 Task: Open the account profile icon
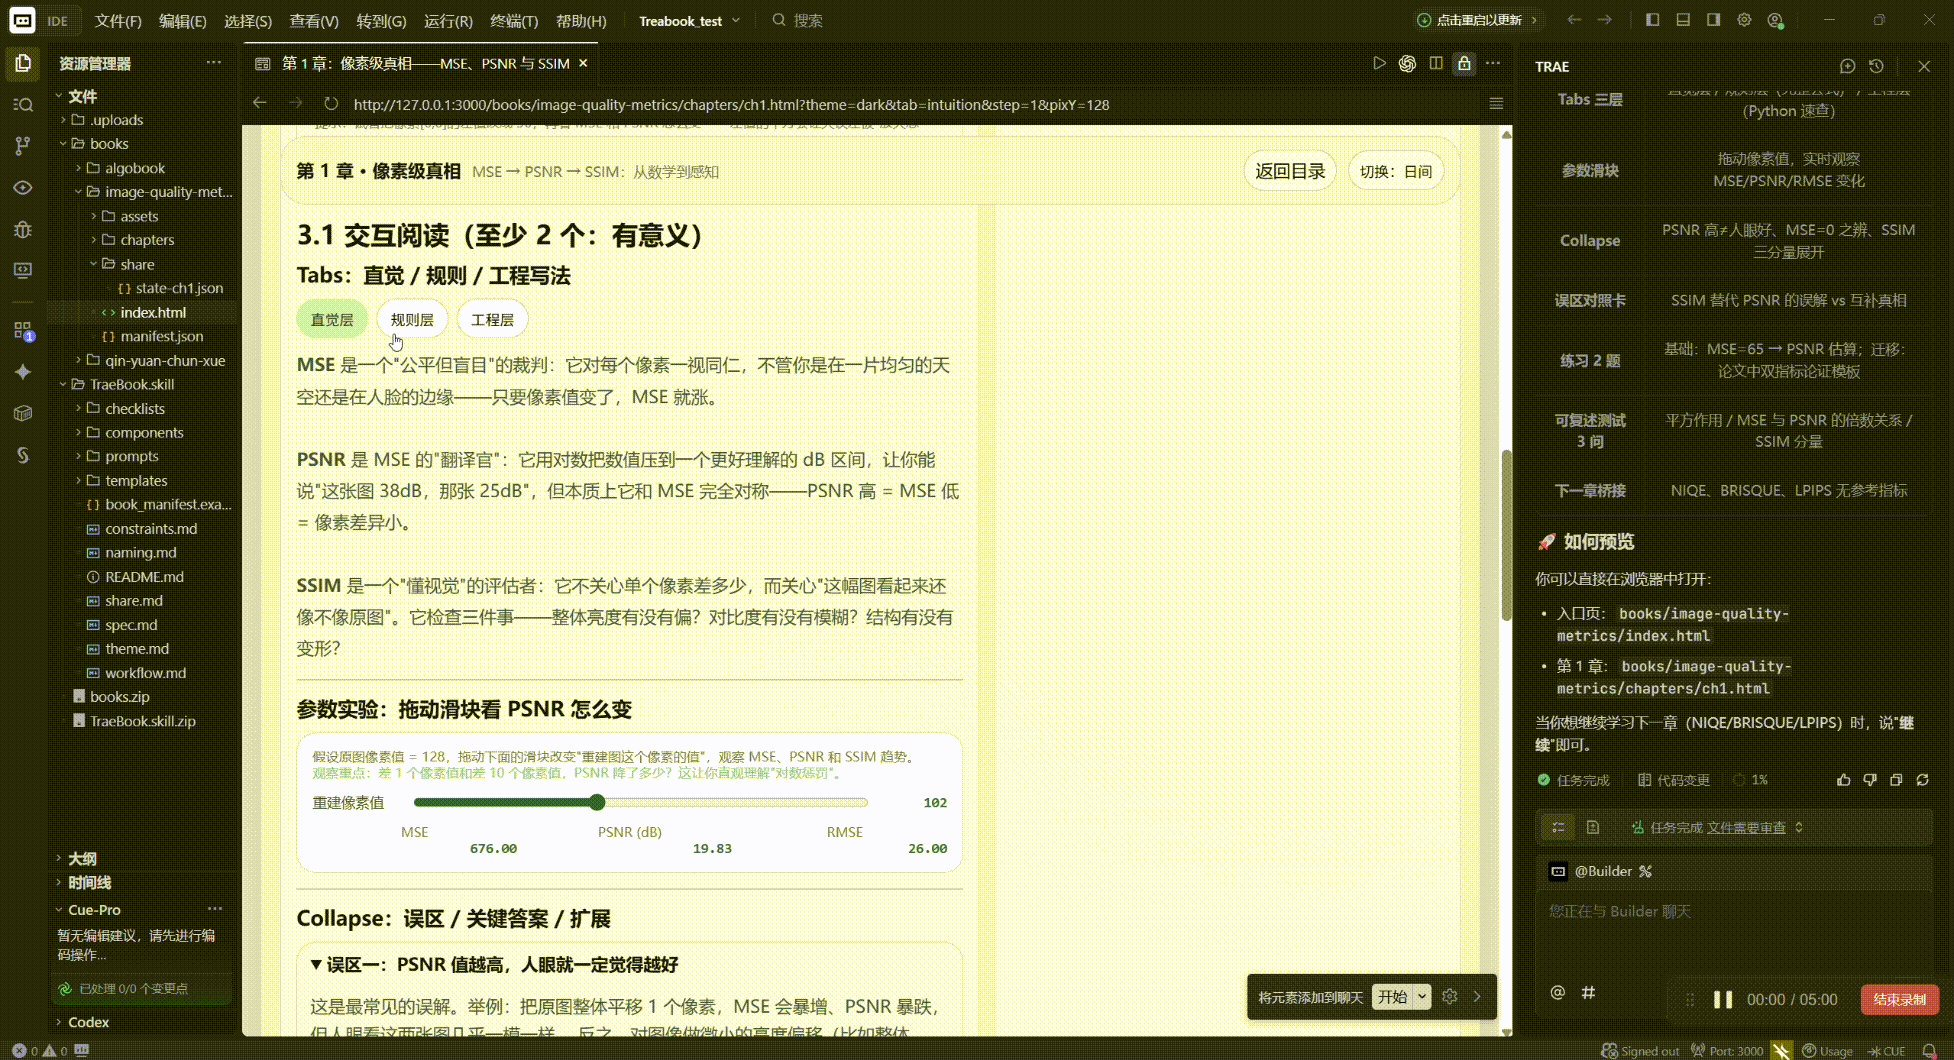tap(1775, 20)
